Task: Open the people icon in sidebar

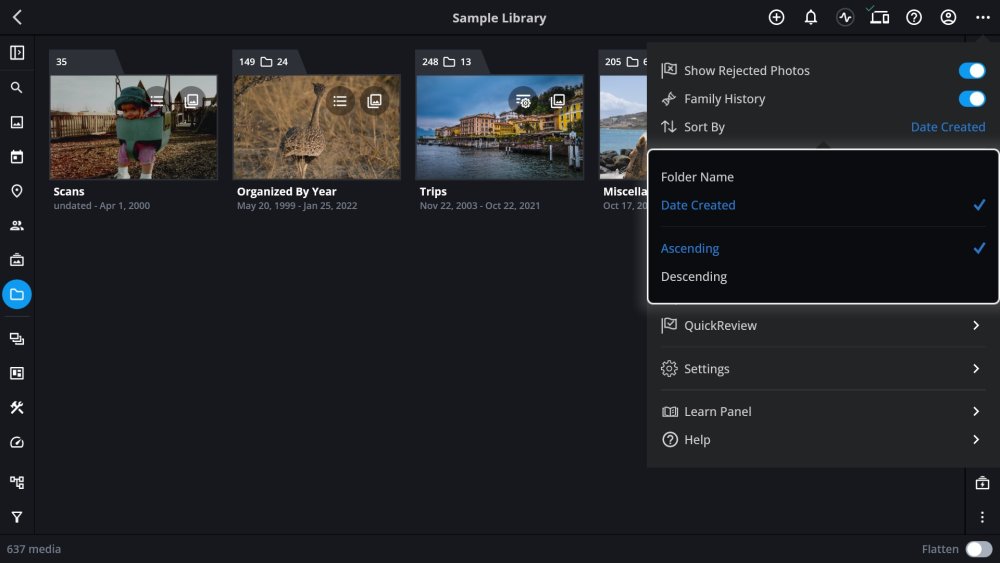Action: pos(17,226)
